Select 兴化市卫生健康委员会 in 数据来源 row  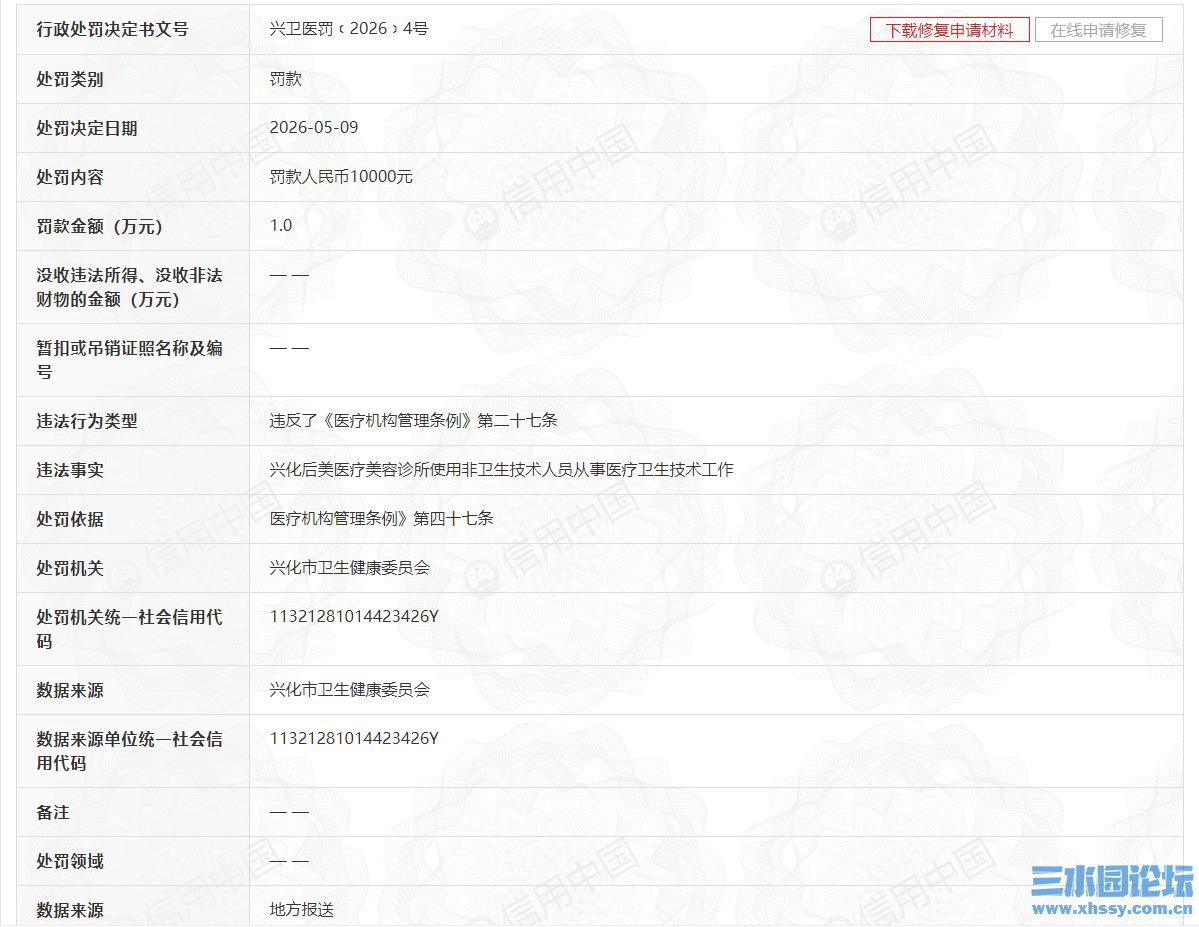tap(349, 689)
